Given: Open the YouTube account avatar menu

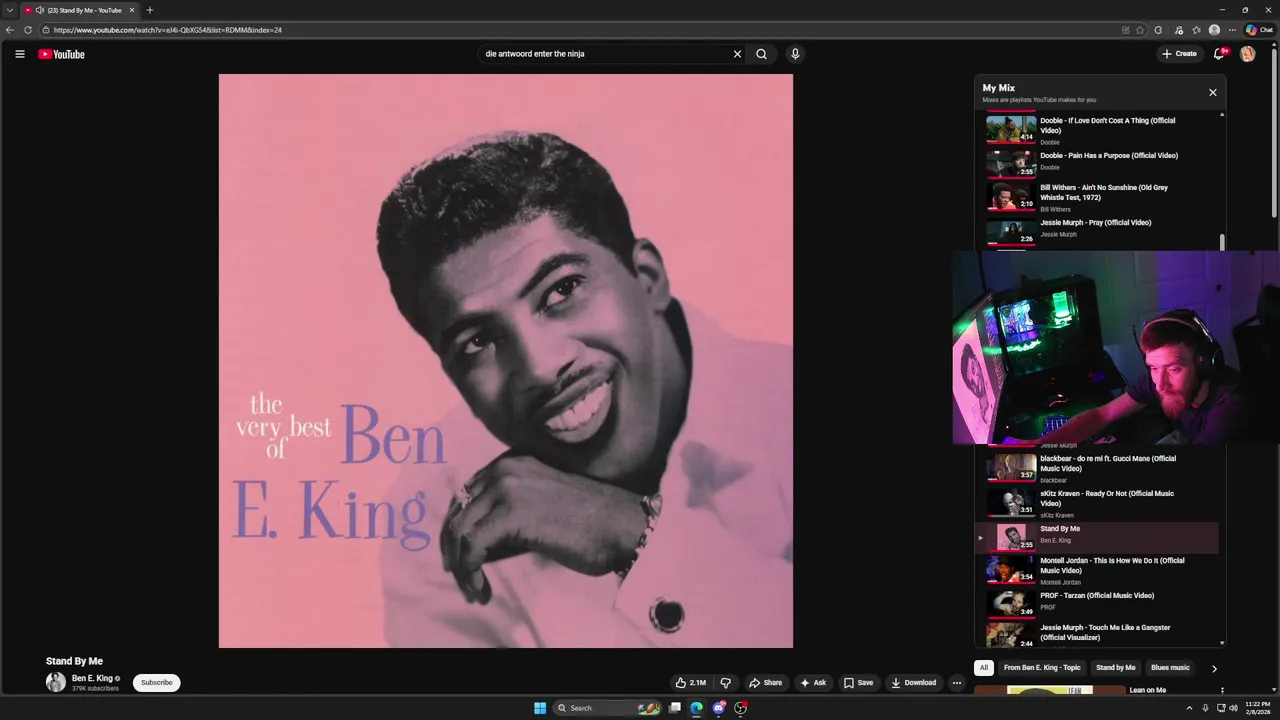Looking at the screenshot, I should coord(1247,54).
